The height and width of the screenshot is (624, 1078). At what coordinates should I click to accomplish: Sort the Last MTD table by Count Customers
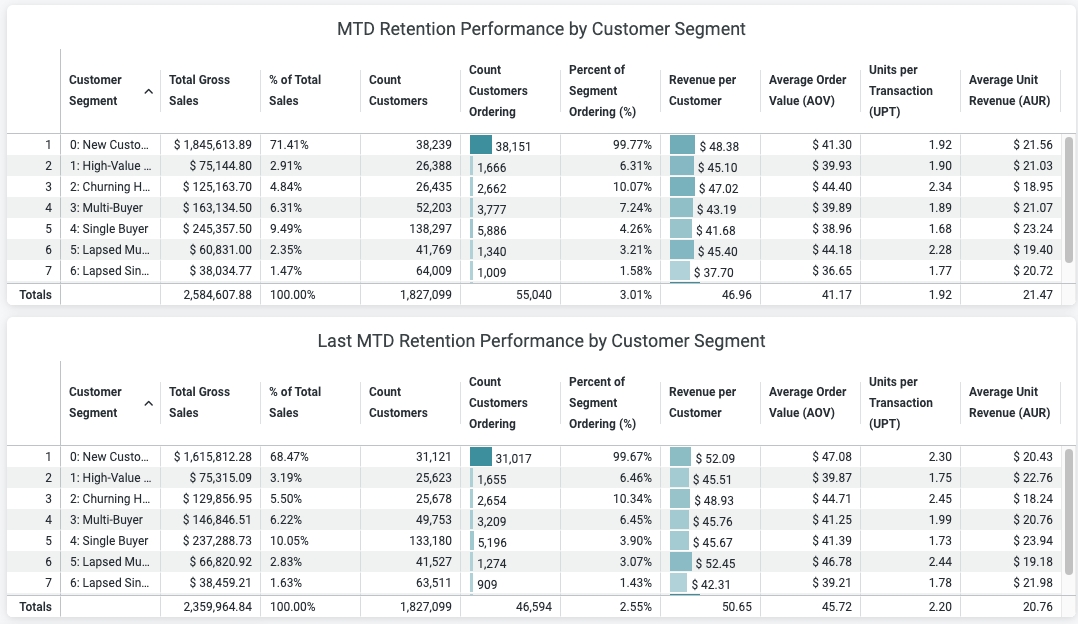tap(398, 402)
